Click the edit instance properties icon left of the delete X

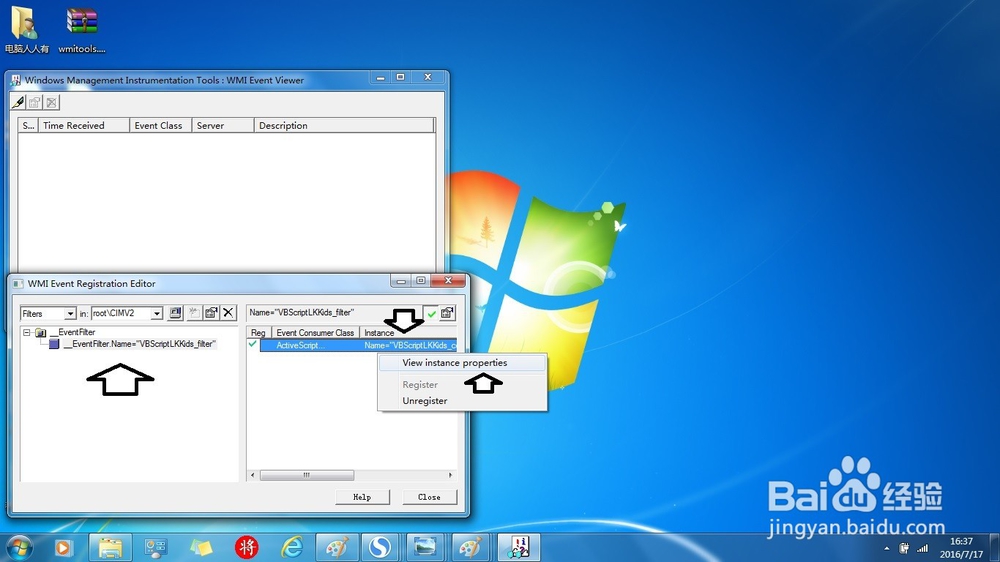[x=211, y=313]
